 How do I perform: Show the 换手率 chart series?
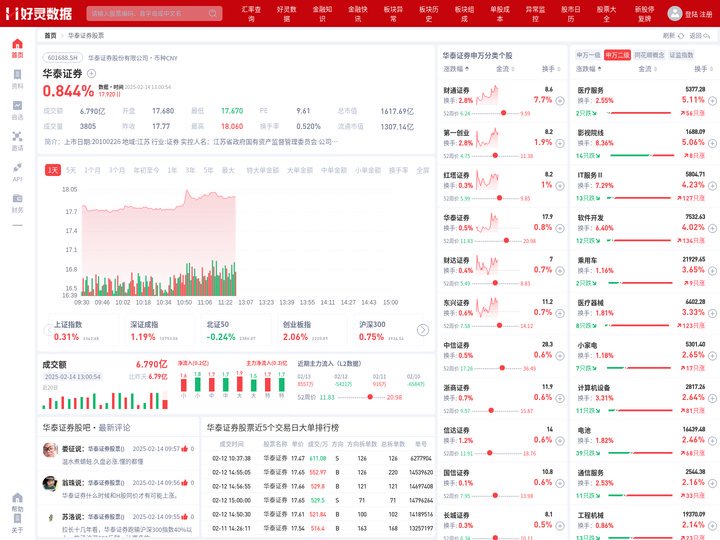399,170
